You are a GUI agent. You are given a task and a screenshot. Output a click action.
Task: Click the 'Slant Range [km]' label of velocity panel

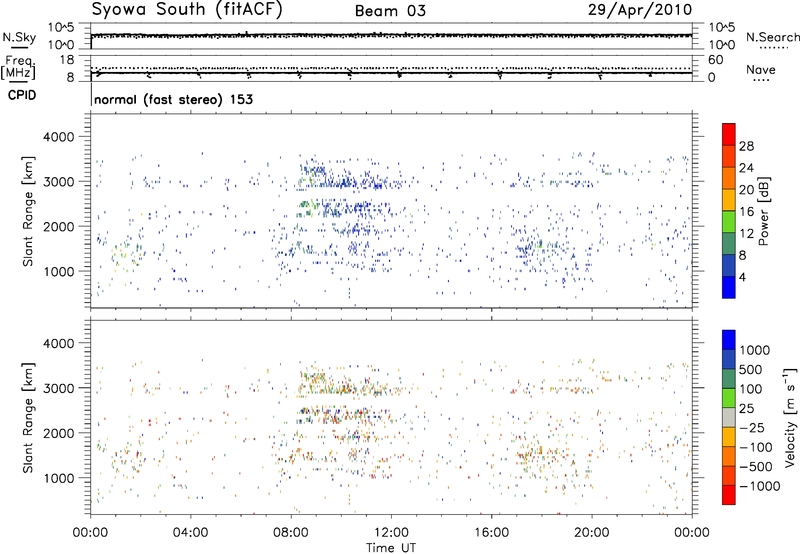[x=28, y=417]
